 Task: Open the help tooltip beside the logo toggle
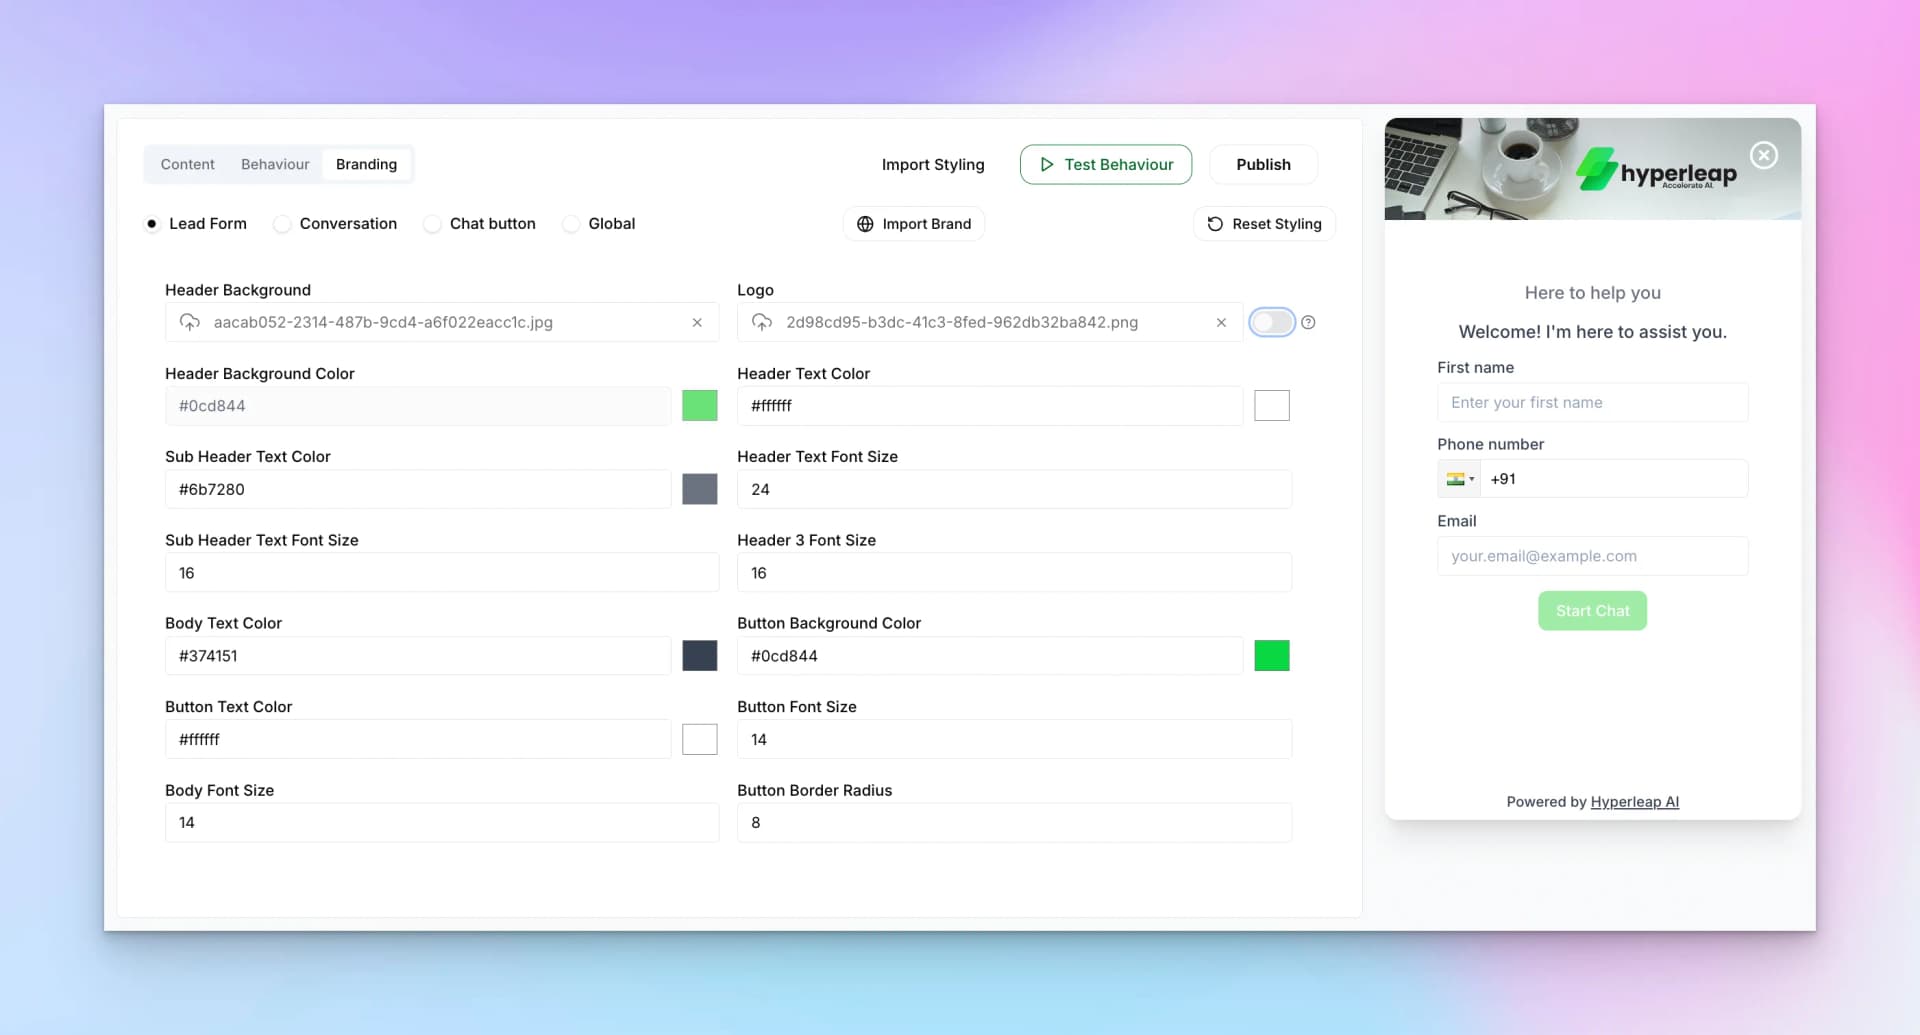[x=1310, y=322]
